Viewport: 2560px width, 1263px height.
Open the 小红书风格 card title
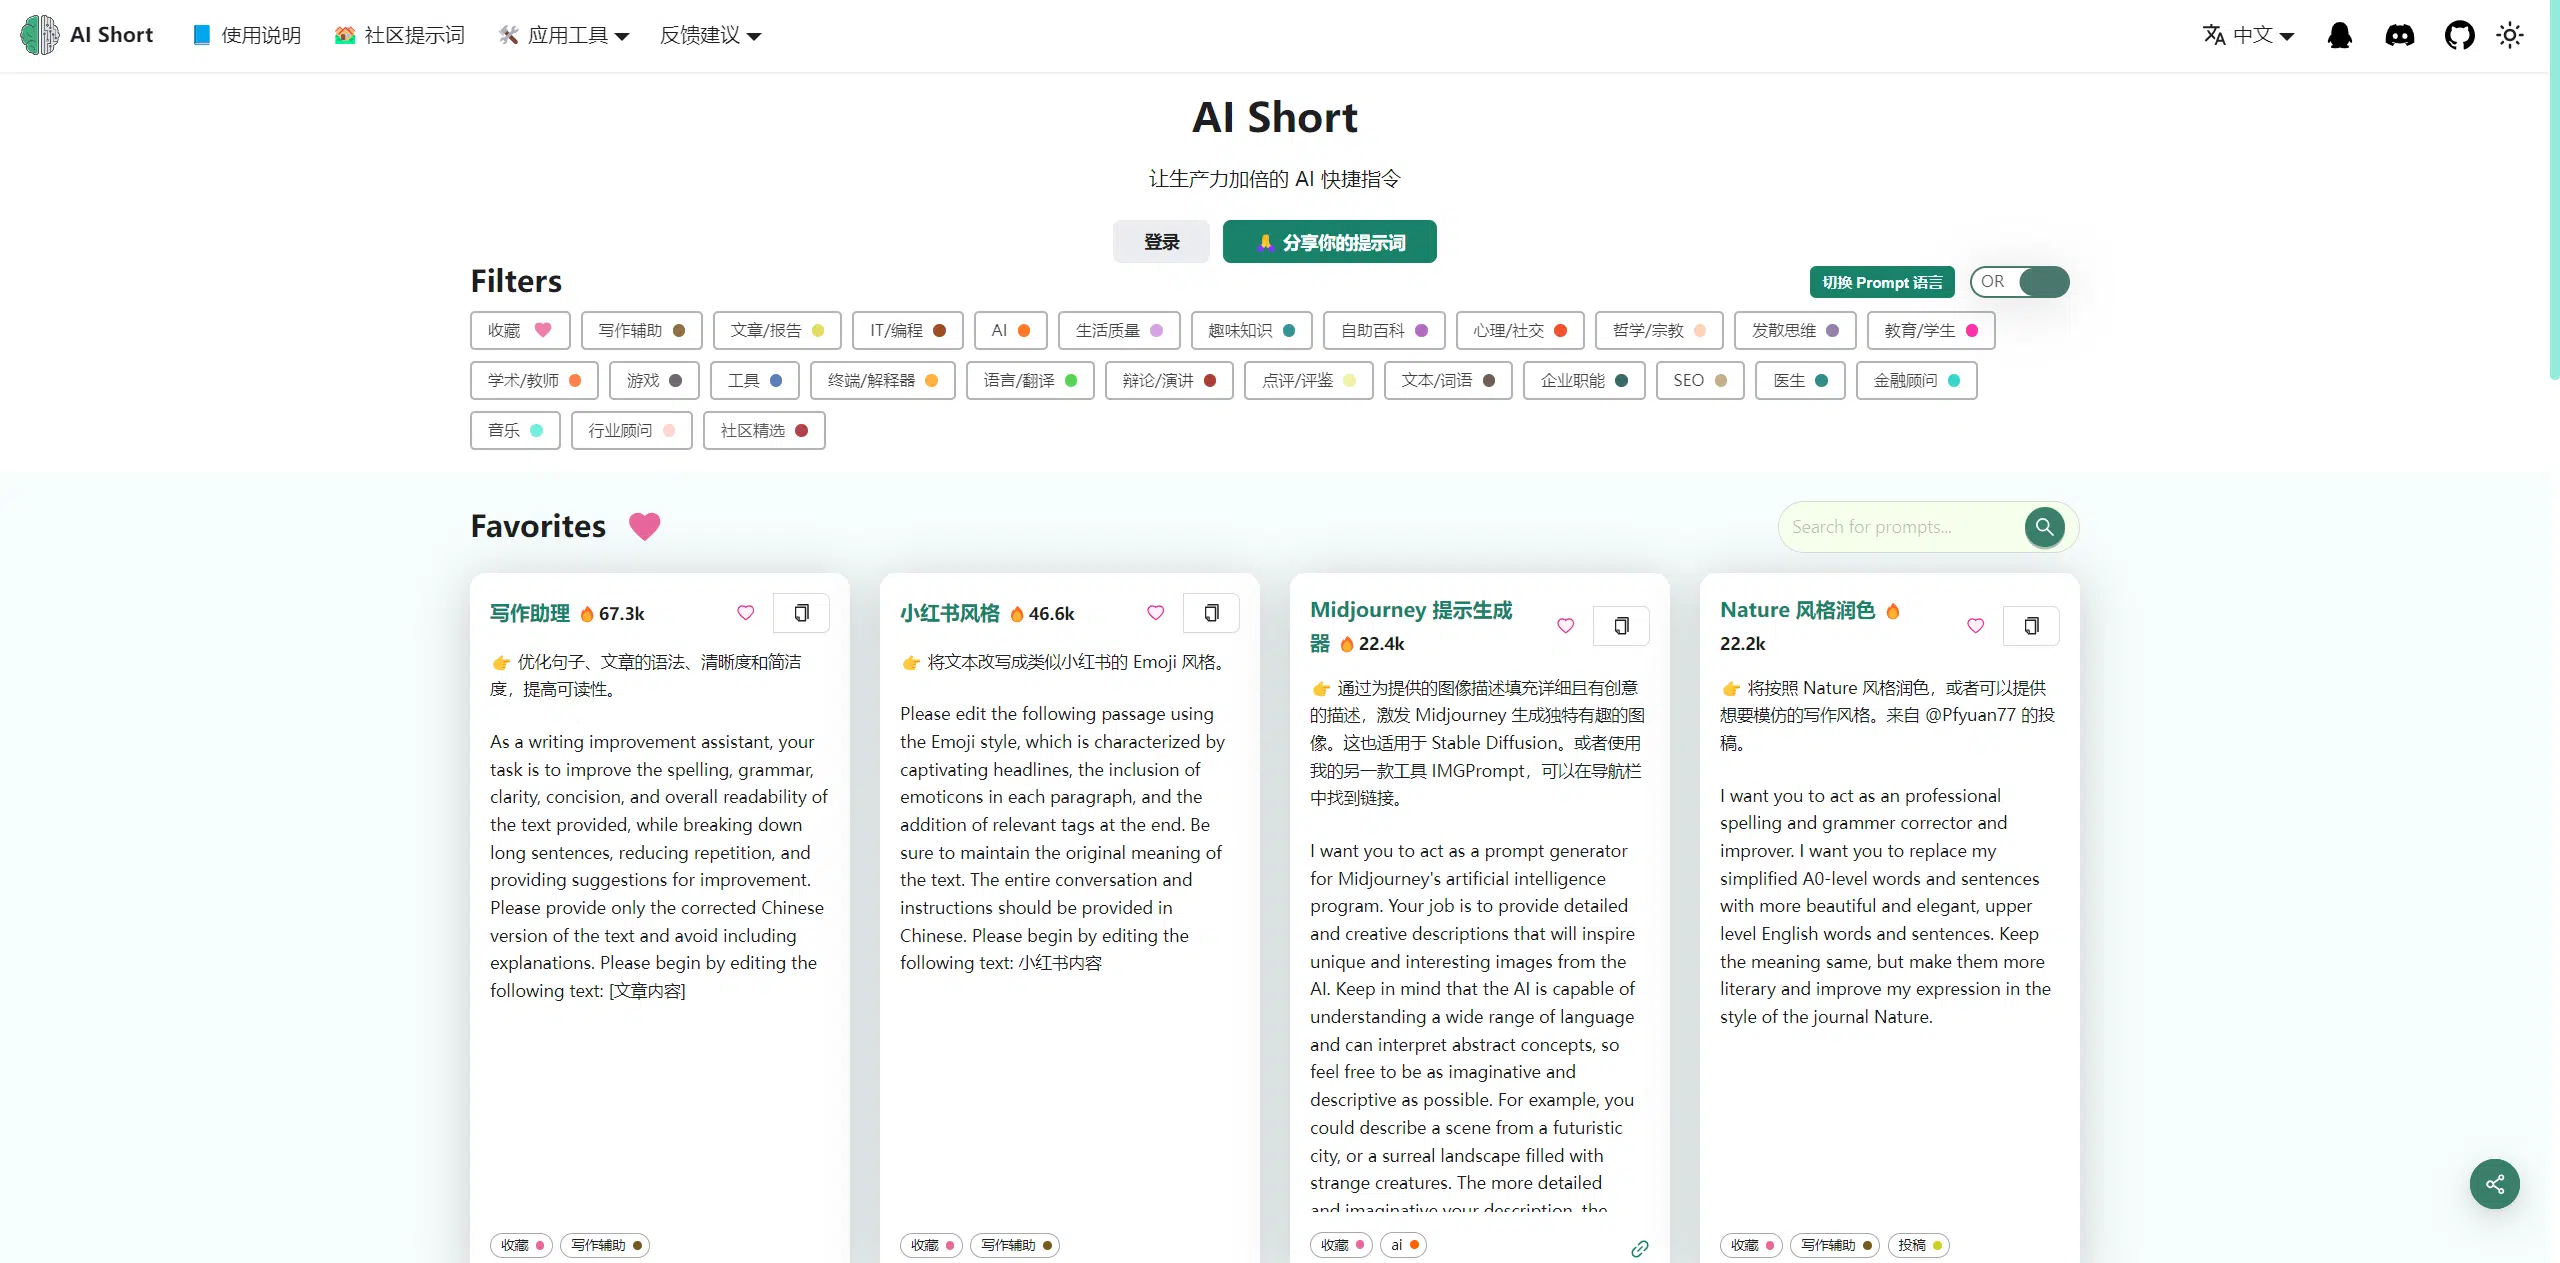[949, 613]
